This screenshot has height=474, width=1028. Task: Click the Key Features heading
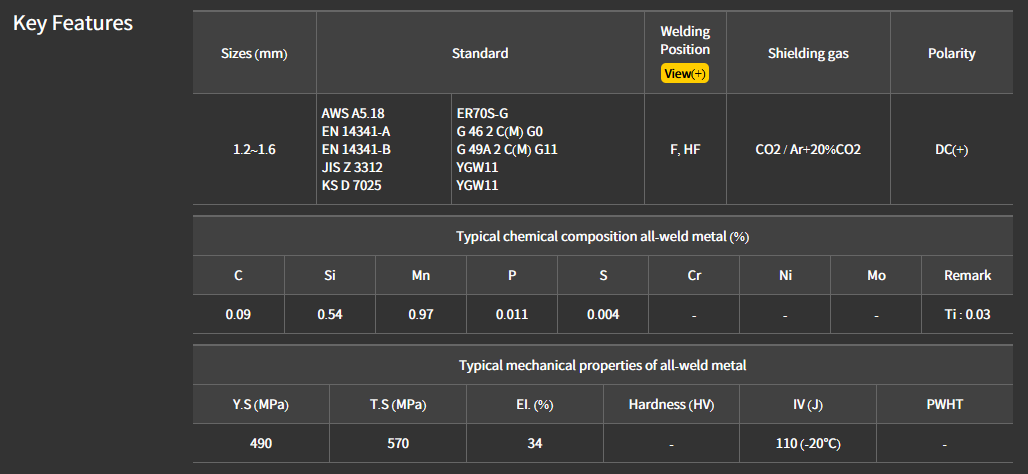73,23
